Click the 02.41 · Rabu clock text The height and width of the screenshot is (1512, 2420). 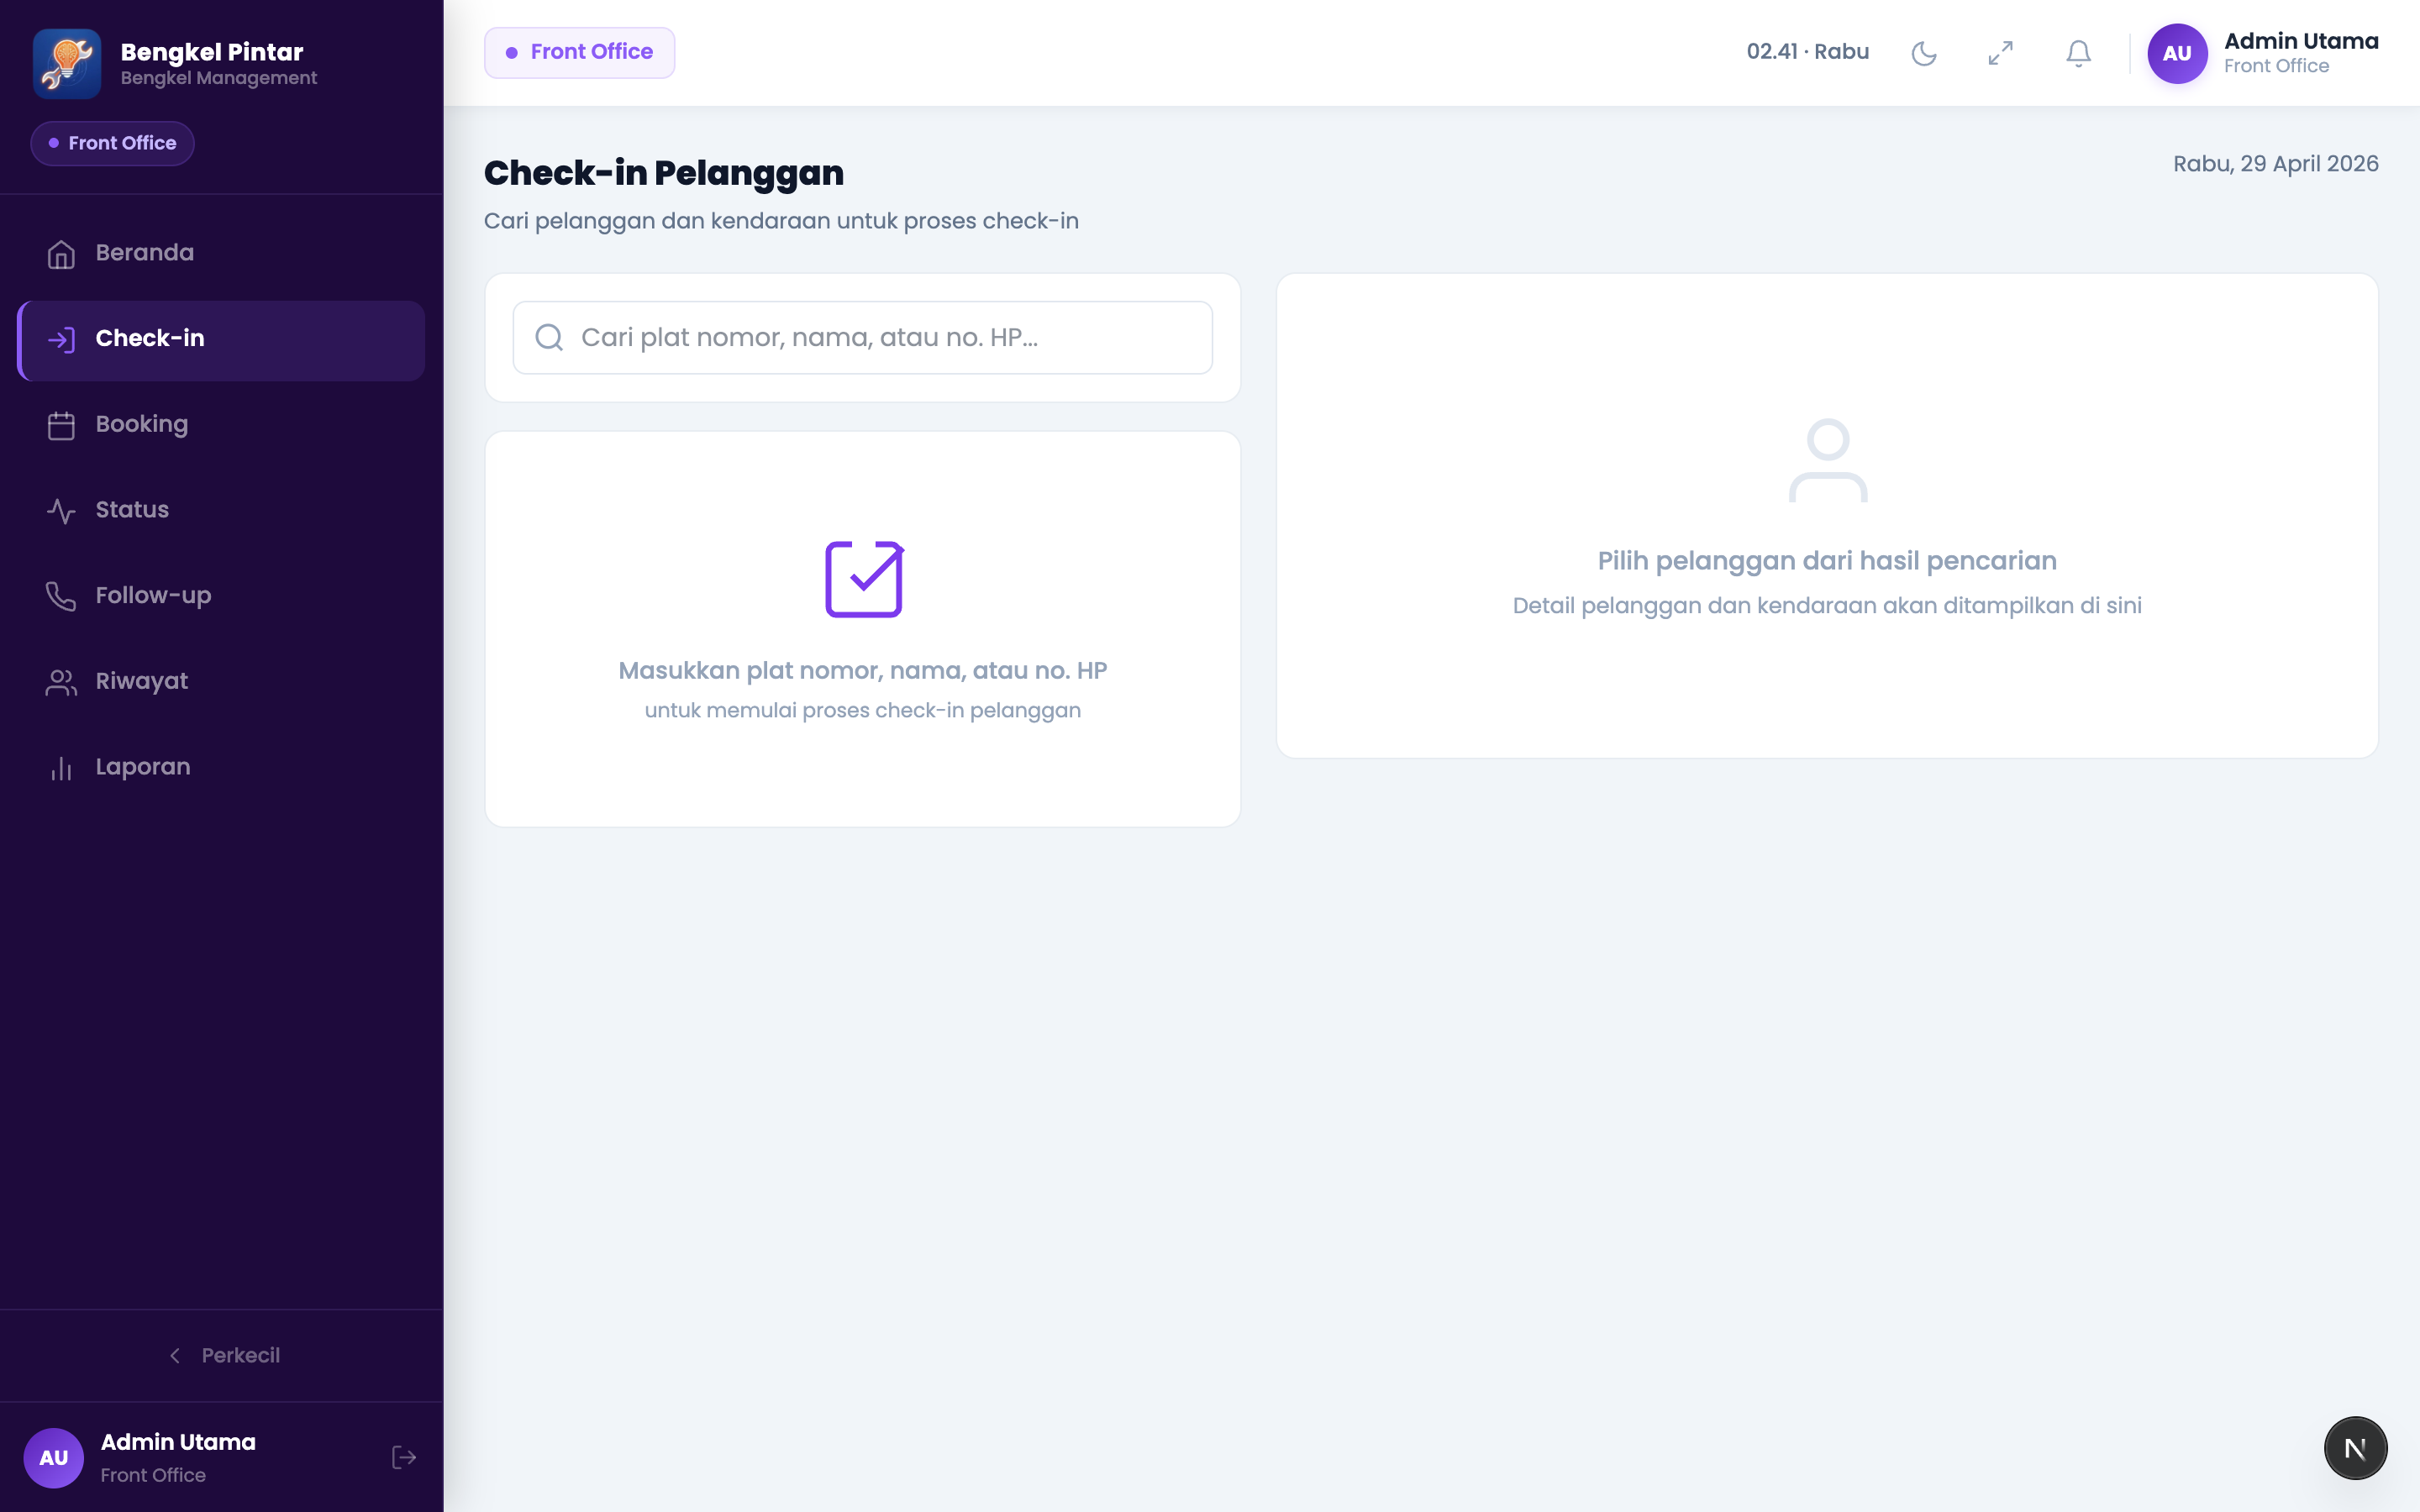[1807, 52]
